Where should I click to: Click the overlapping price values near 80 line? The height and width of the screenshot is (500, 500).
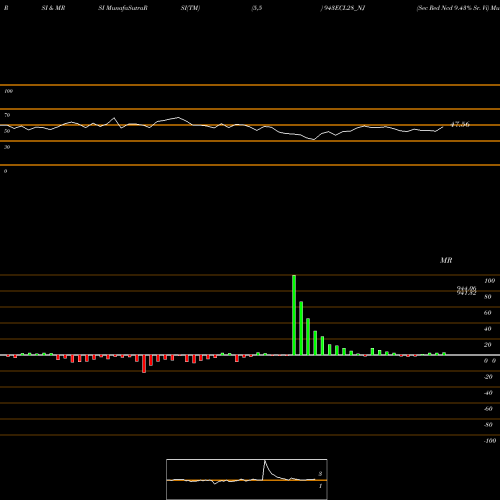tap(466, 291)
